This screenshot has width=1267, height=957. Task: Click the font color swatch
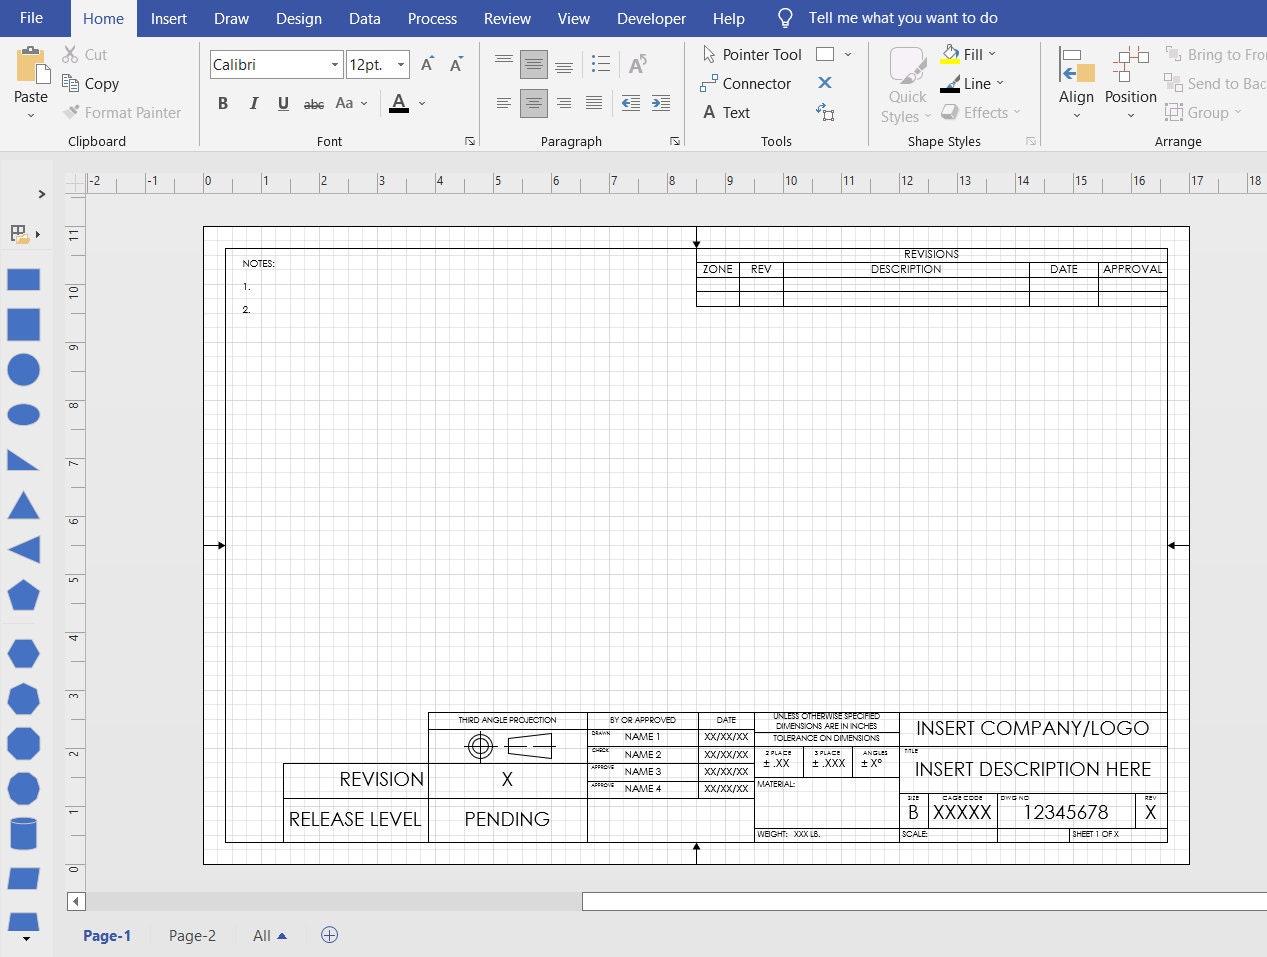[x=398, y=103]
